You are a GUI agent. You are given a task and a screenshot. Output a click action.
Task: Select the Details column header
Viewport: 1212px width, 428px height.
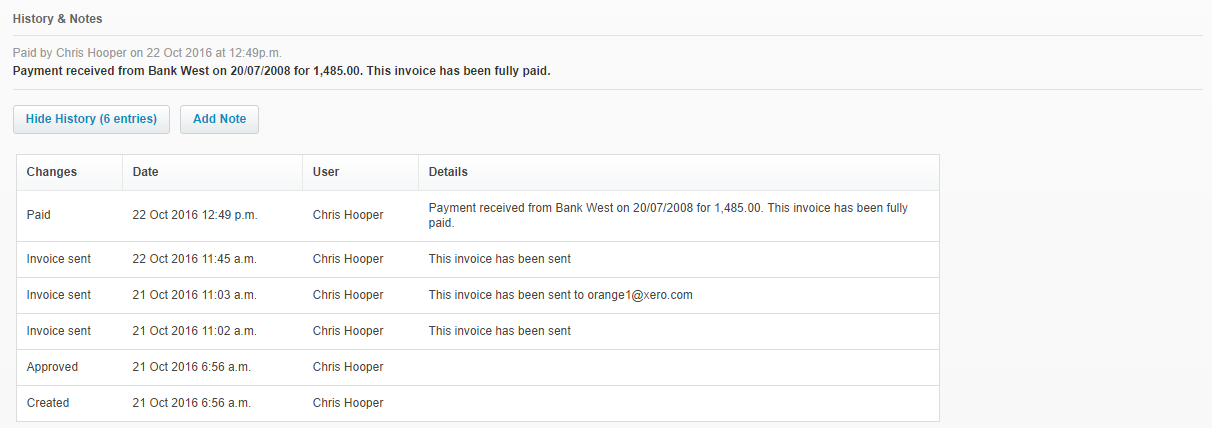click(448, 172)
